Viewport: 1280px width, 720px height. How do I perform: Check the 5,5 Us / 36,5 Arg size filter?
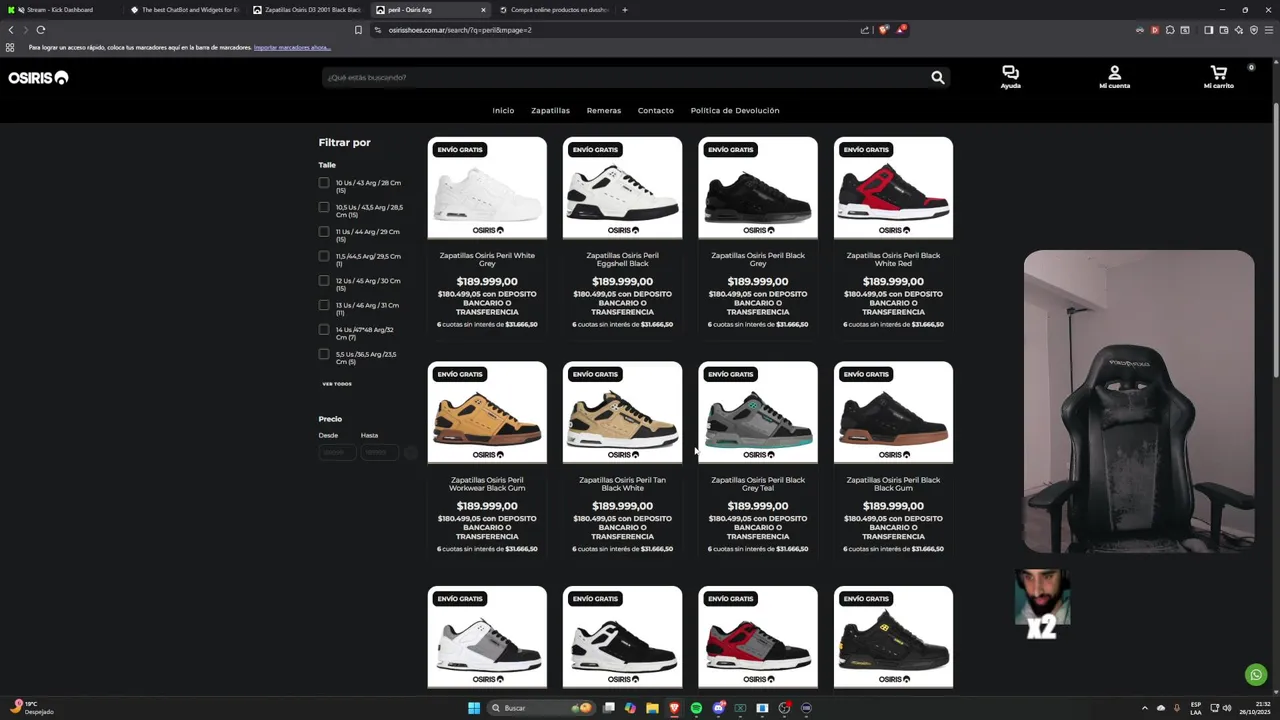324,354
